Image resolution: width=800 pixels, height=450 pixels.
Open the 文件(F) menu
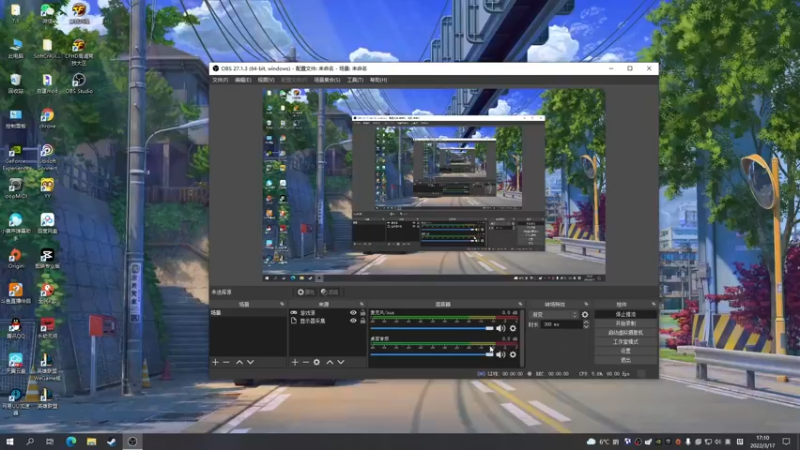tap(220, 80)
